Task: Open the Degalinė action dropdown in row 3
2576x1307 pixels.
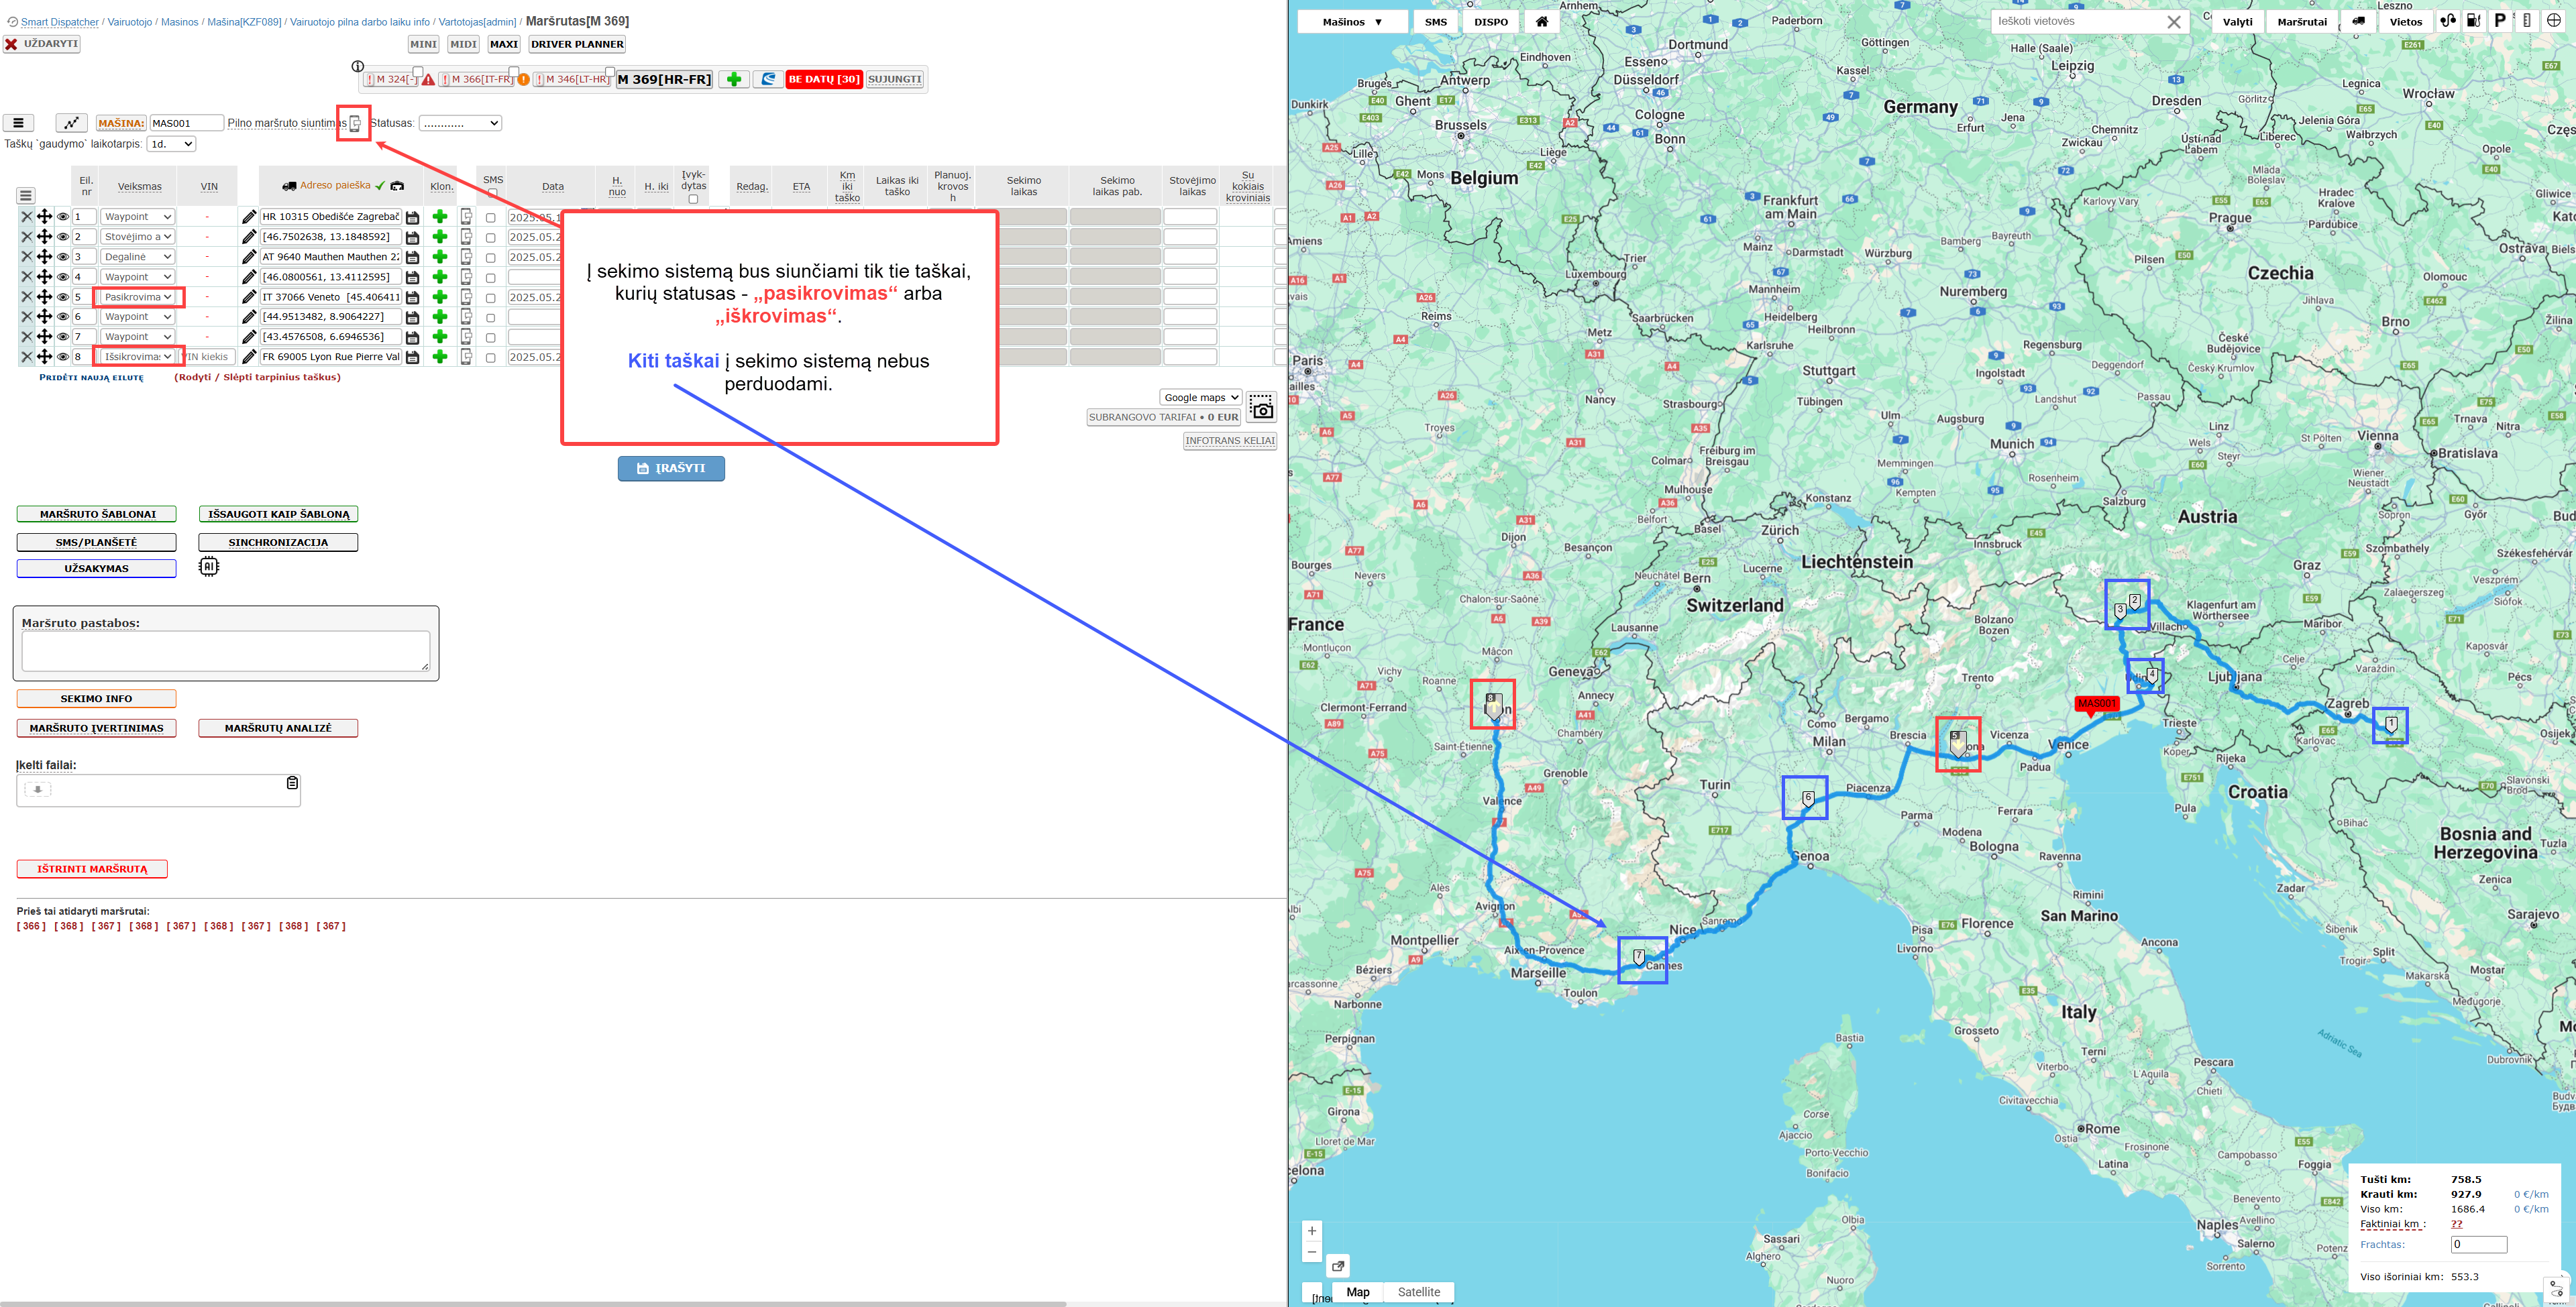Action: coord(138,257)
